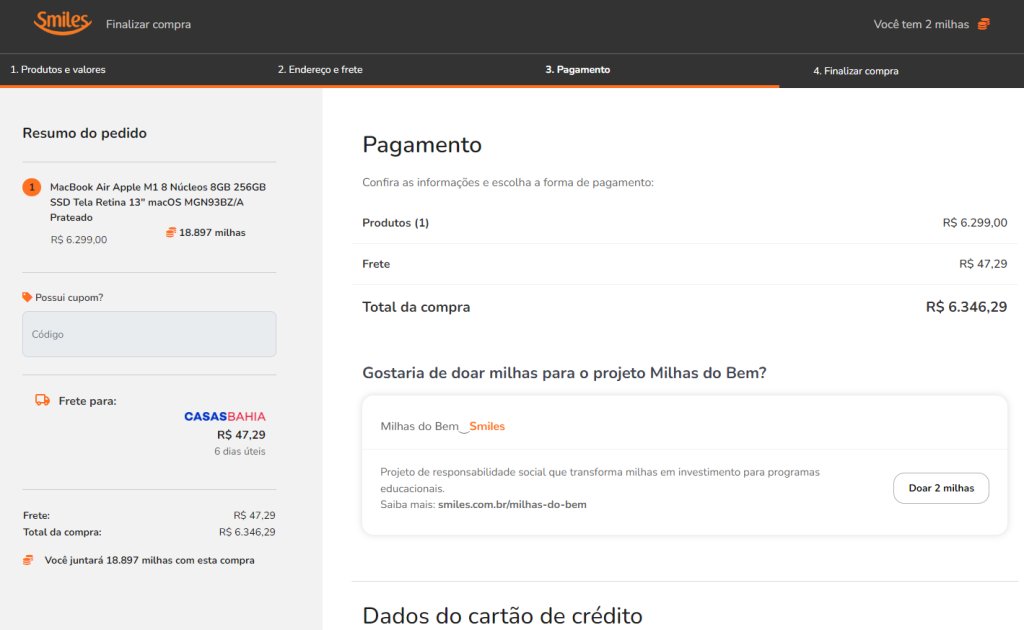Click the miles icon next to 18.897 milhas
Image resolution: width=1024 pixels, height=630 pixels.
[x=170, y=232]
